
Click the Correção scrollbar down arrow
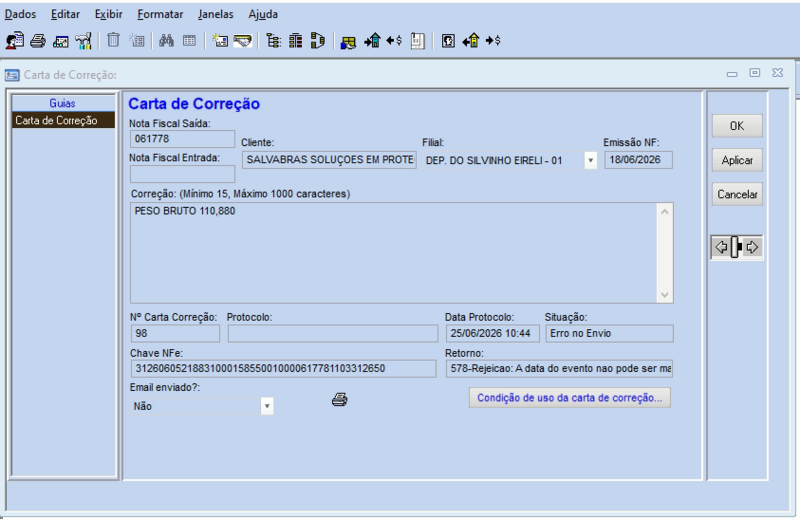(664, 294)
